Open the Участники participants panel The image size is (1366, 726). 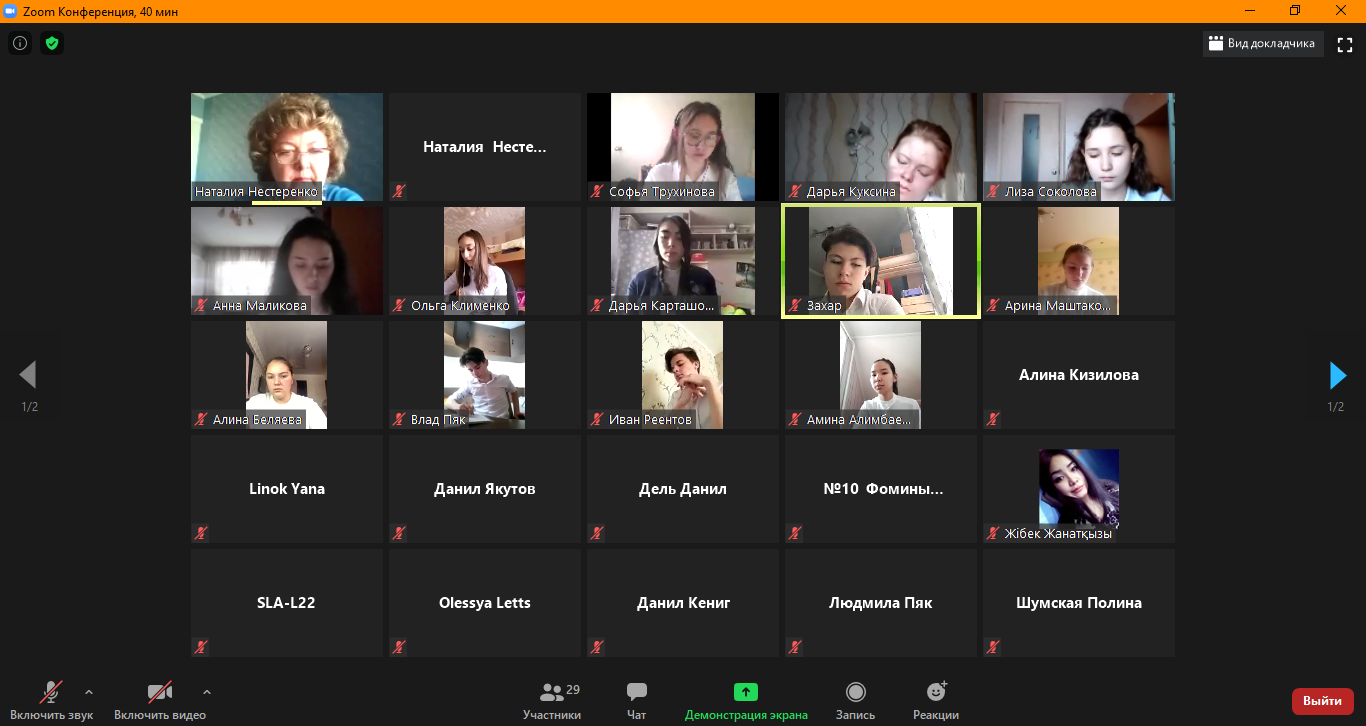point(552,700)
